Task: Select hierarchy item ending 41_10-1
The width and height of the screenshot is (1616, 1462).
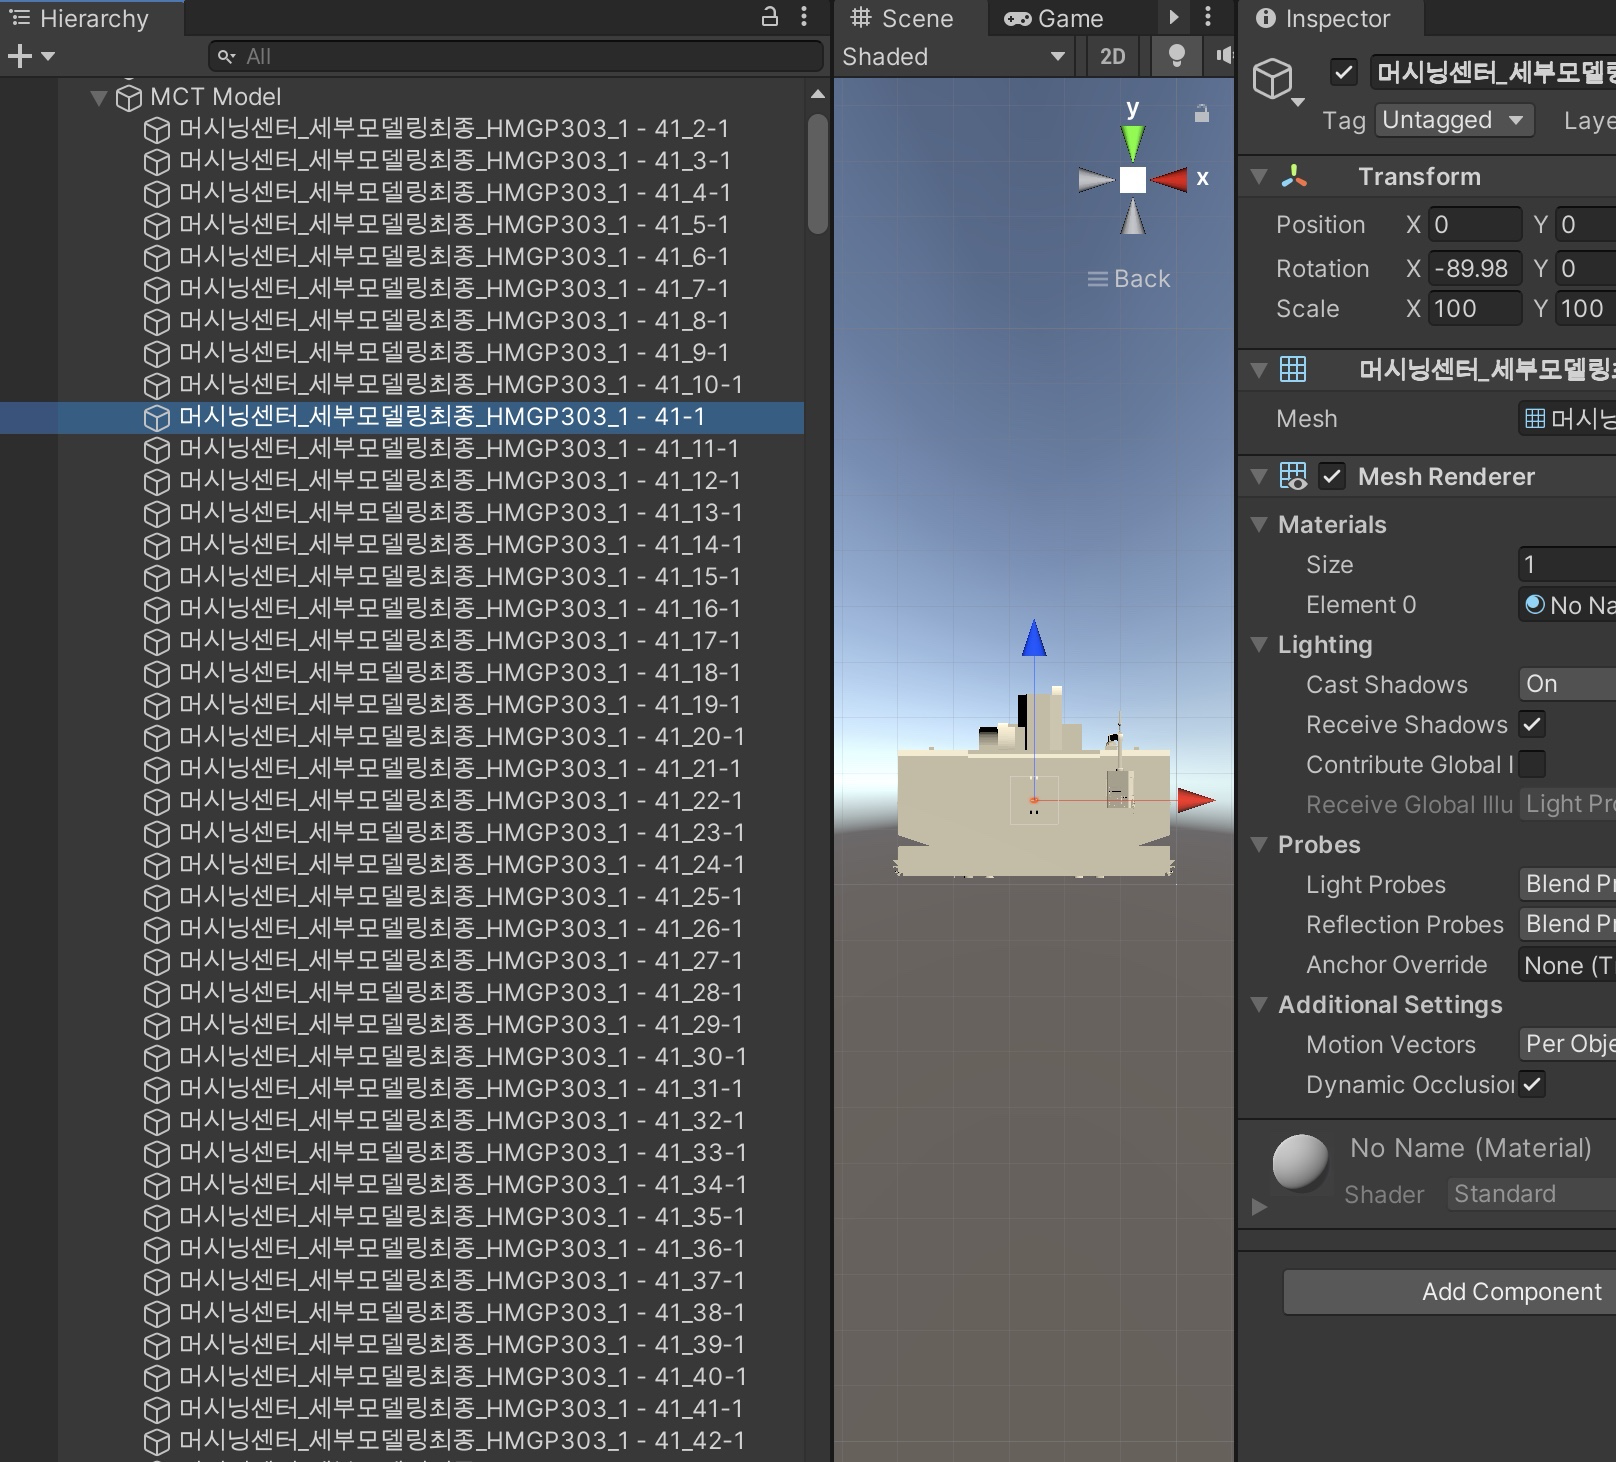Action: (460, 385)
